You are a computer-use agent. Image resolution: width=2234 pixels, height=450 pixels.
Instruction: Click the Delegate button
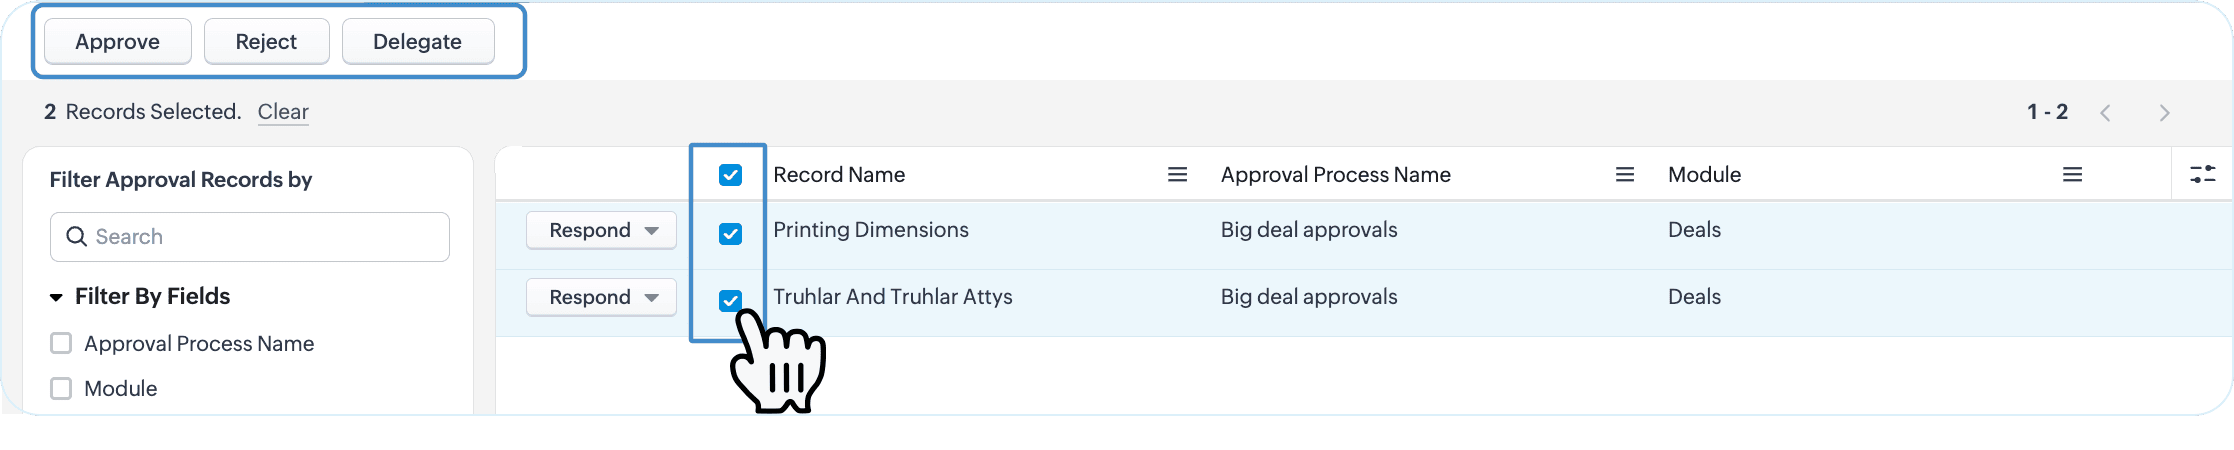click(418, 42)
